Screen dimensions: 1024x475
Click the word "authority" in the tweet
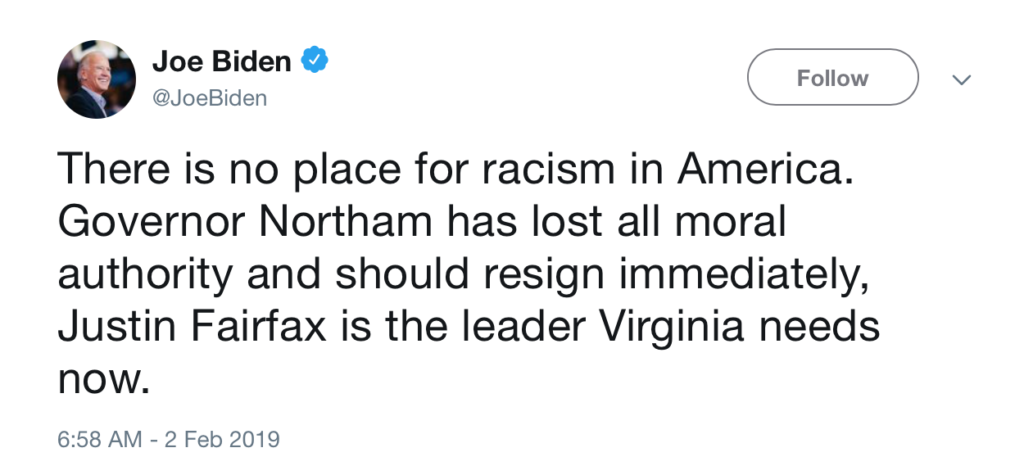pos(145,276)
